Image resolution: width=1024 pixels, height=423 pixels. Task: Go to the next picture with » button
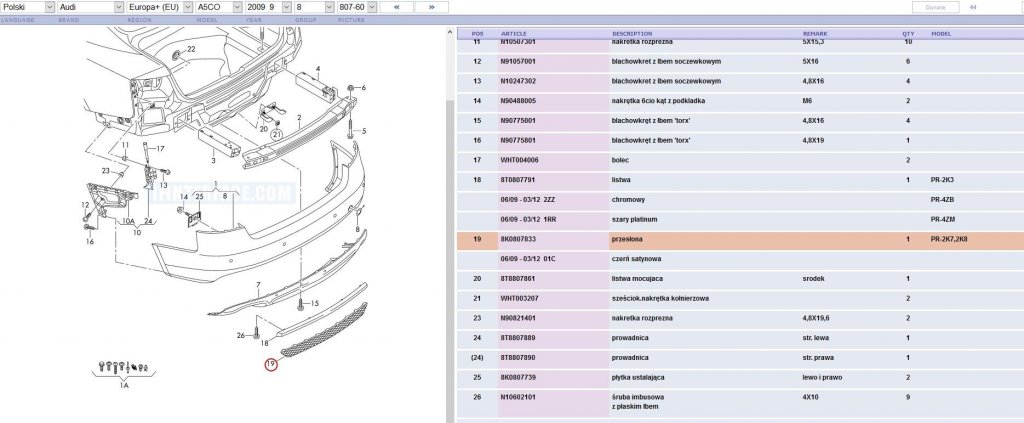(432, 7)
